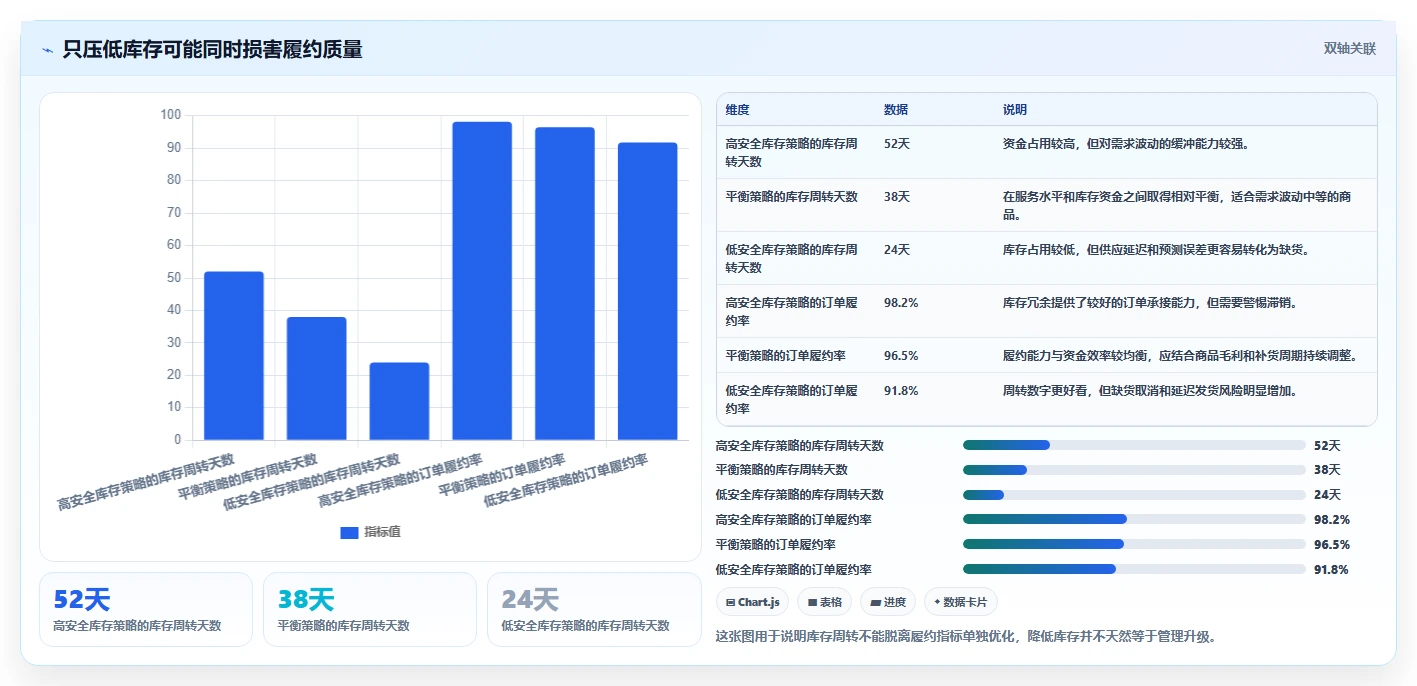Click the footer caption starting 这张图用于说明
This screenshot has height=686, width=1417.
(x=966, y=636)
